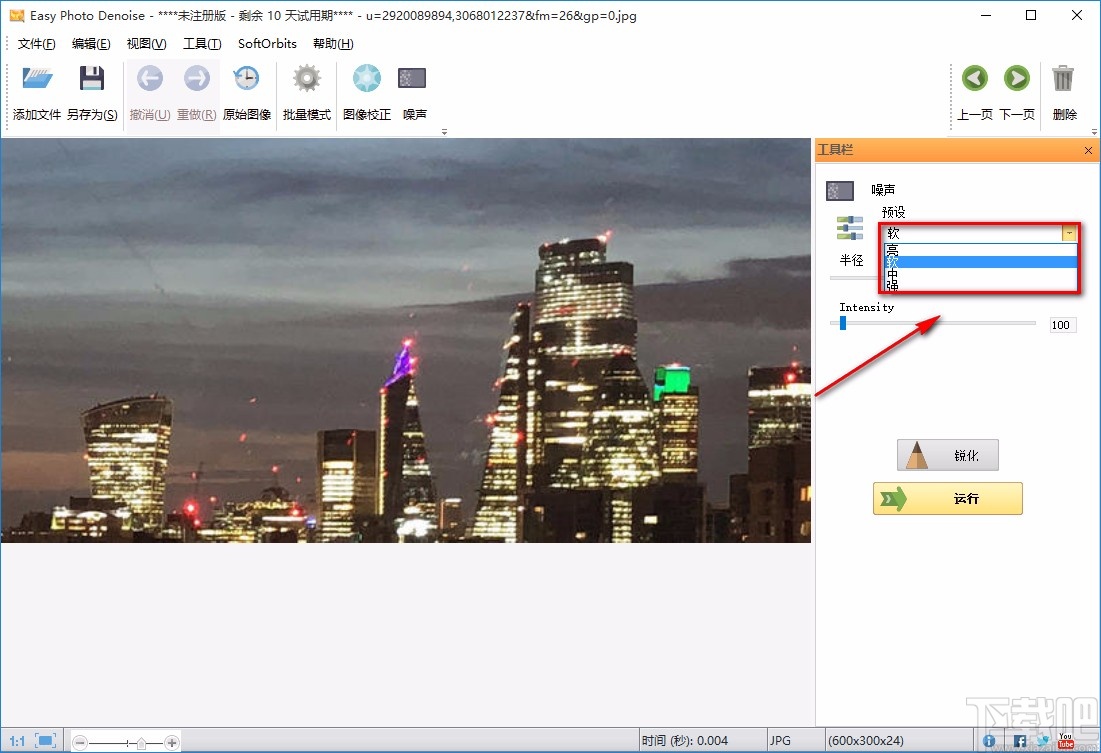Click the 锐化 sharpen button
Screen dimensions: 1101x753
(948, 455)
